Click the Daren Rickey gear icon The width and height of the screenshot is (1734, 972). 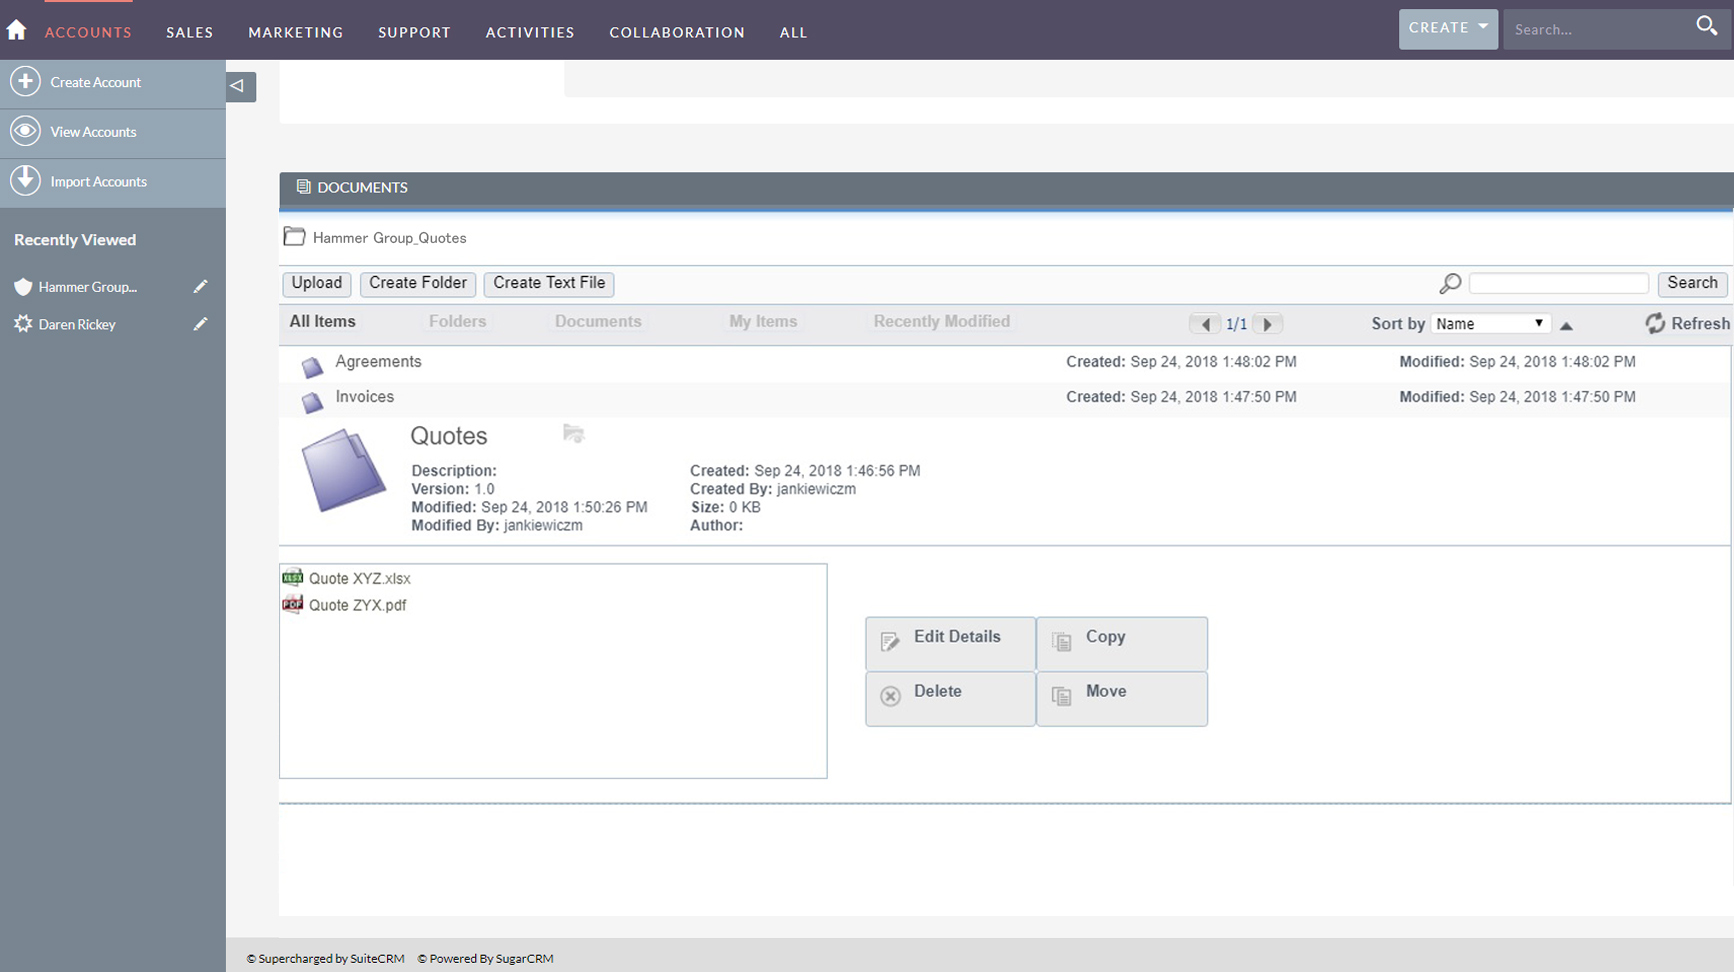(23, 324)
